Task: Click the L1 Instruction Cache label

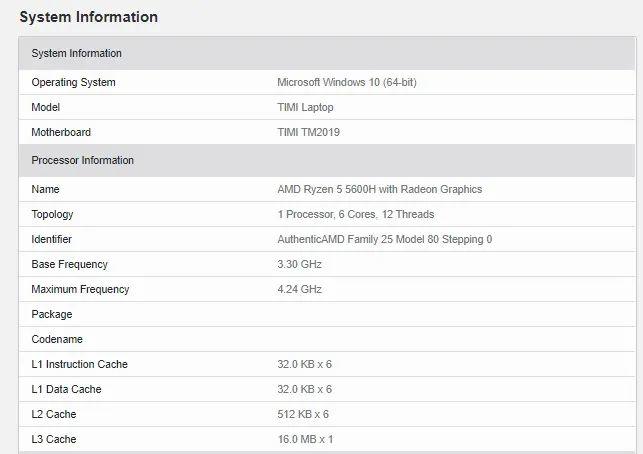Action: (80, 364)
